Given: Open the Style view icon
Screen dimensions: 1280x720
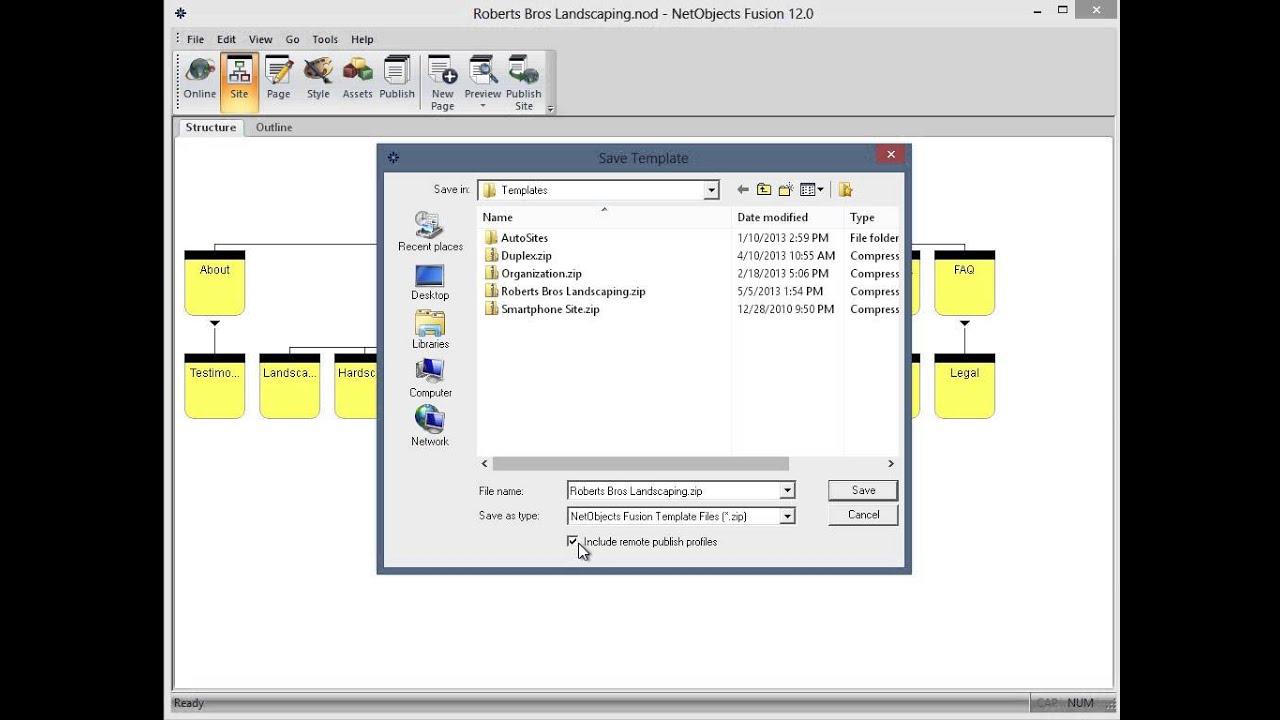Looking at the screenshot, I should (x=318, y=79).
